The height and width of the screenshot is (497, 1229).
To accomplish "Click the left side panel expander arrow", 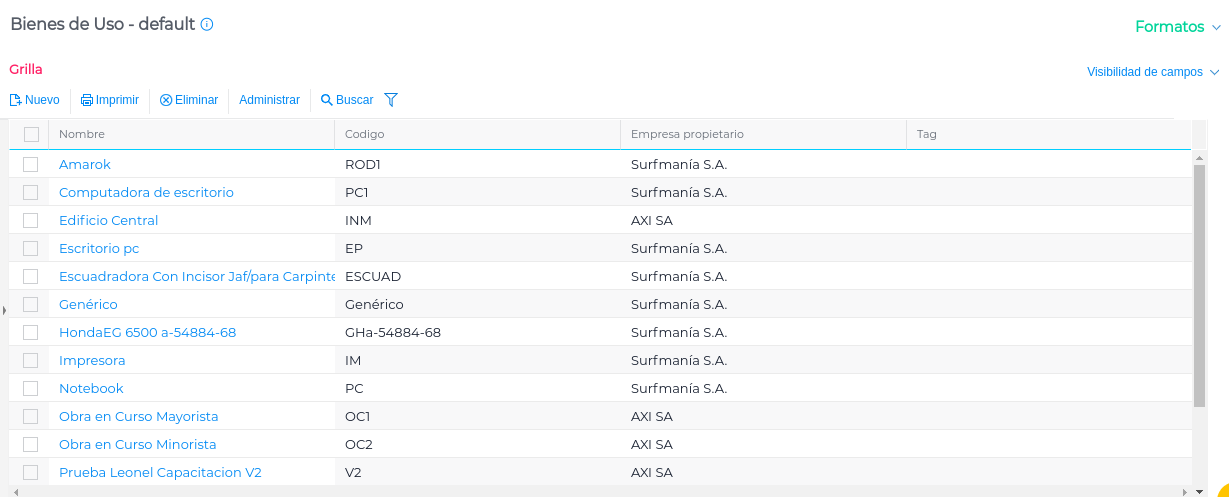I will pos(4,311).
